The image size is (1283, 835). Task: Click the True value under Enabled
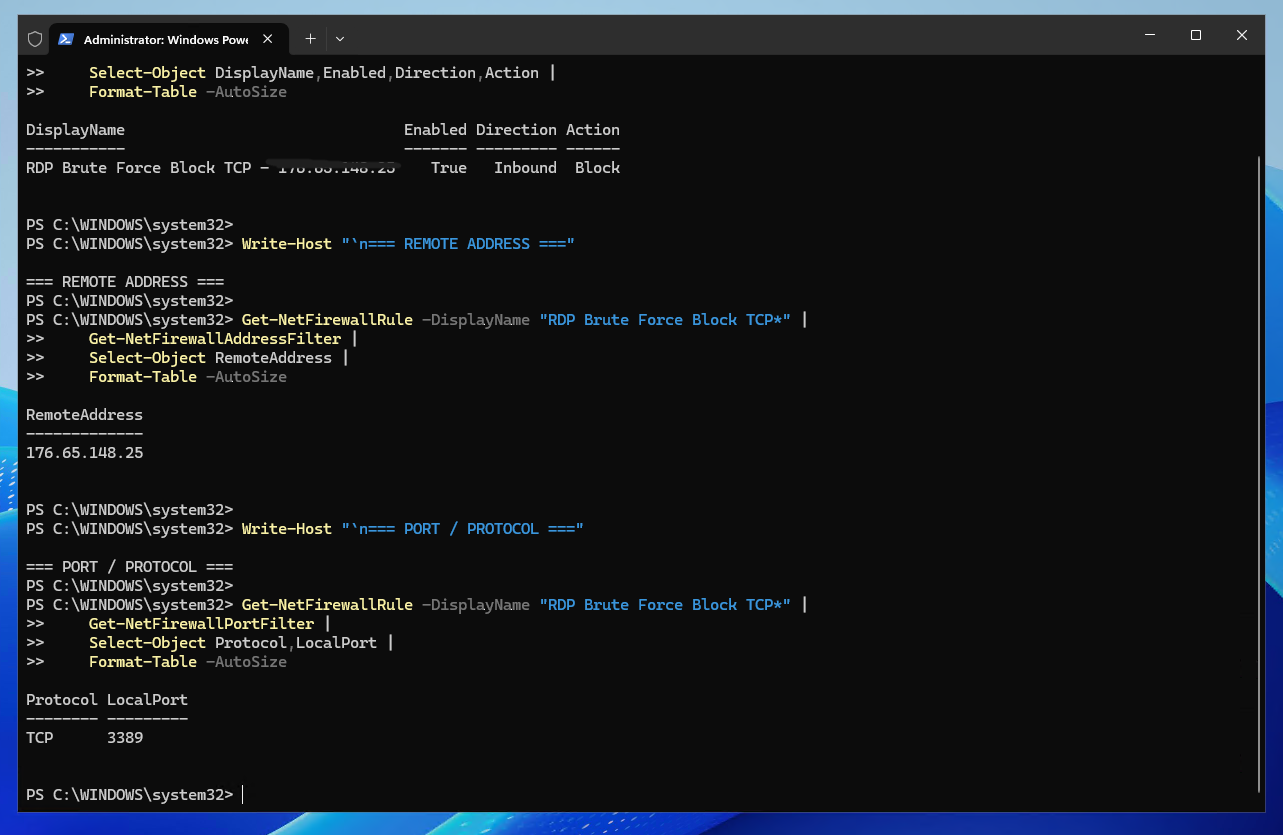click(x=449, y=168)
